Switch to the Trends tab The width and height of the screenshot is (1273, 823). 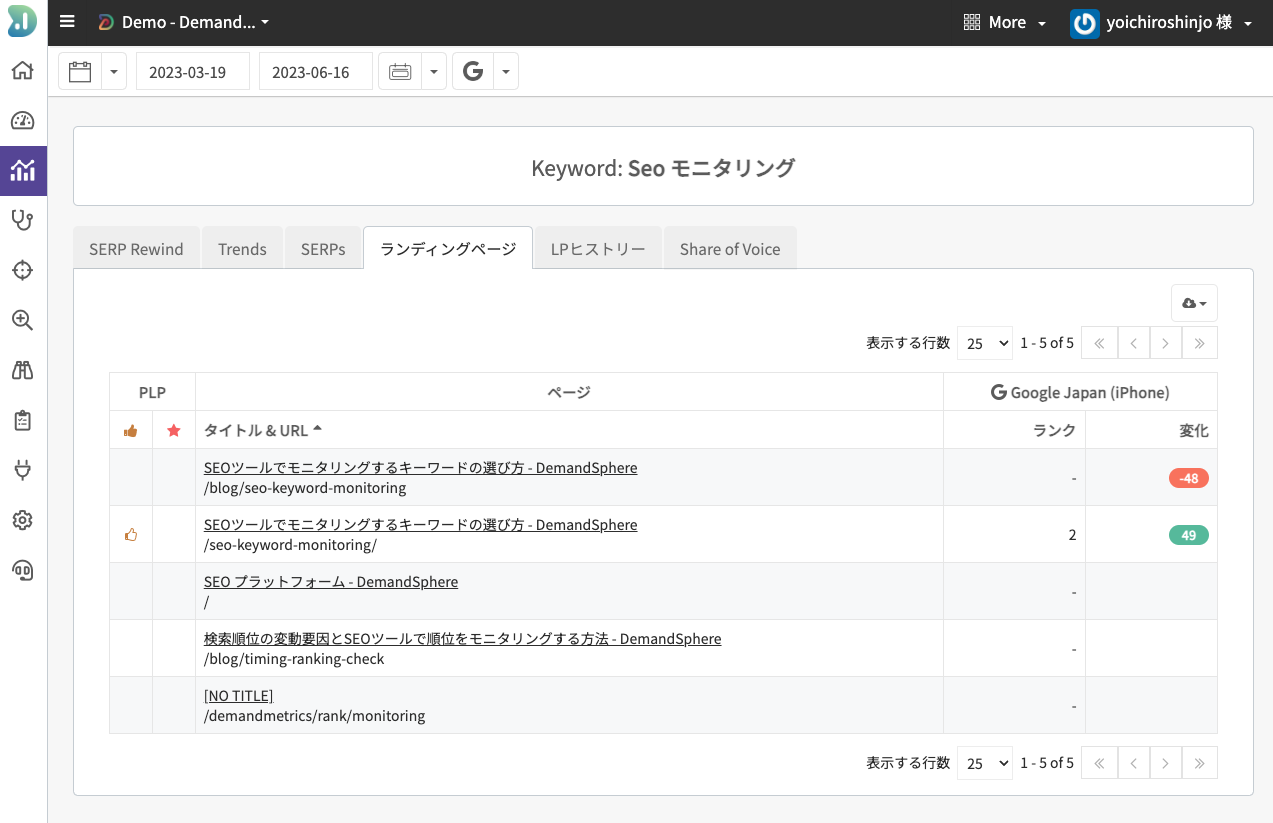242,249
